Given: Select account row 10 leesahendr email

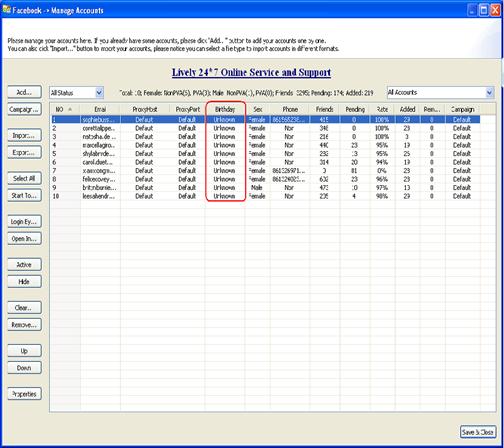Looking at the screenshot, I should [x=99, y=196].
